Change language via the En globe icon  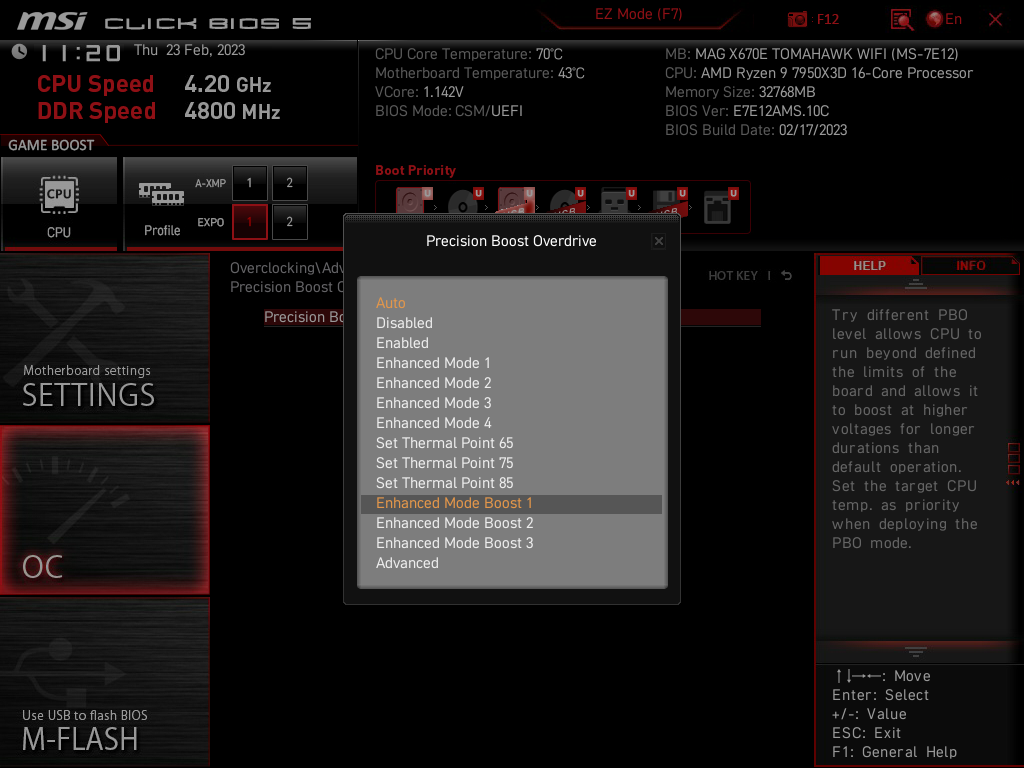[944, 19]
